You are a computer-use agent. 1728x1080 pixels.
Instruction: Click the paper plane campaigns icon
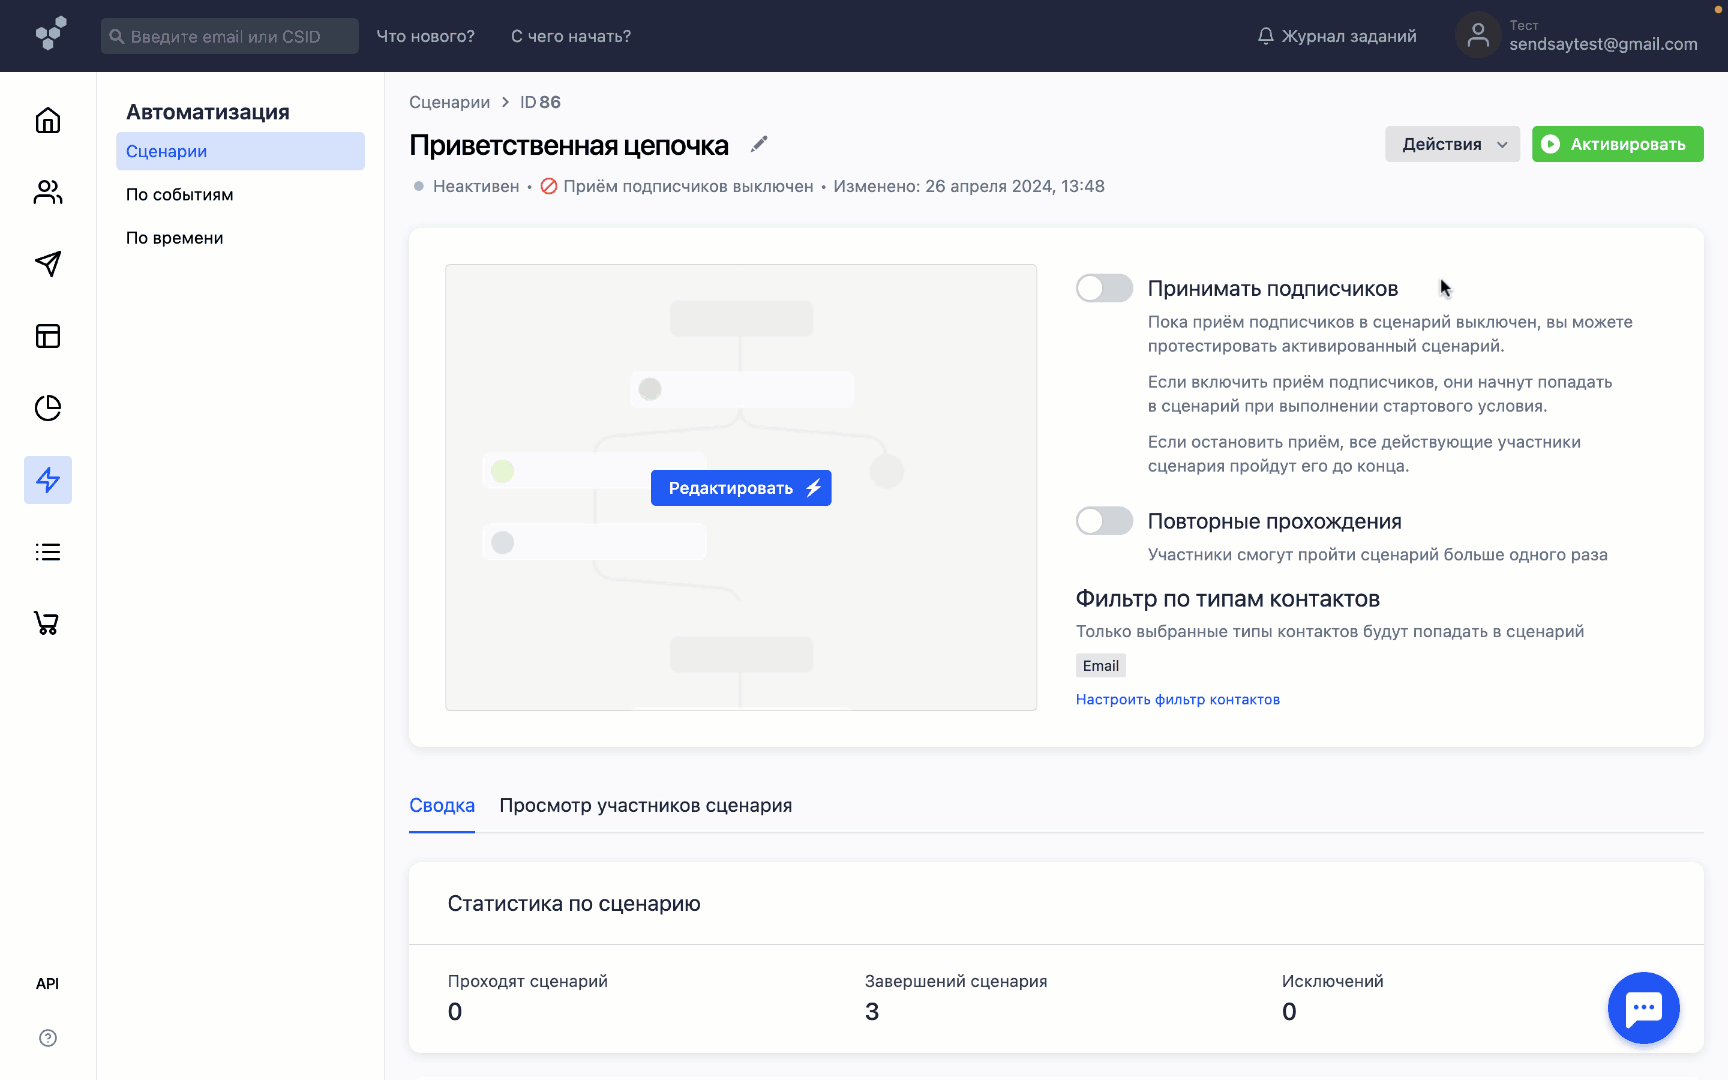click(48, 264)
